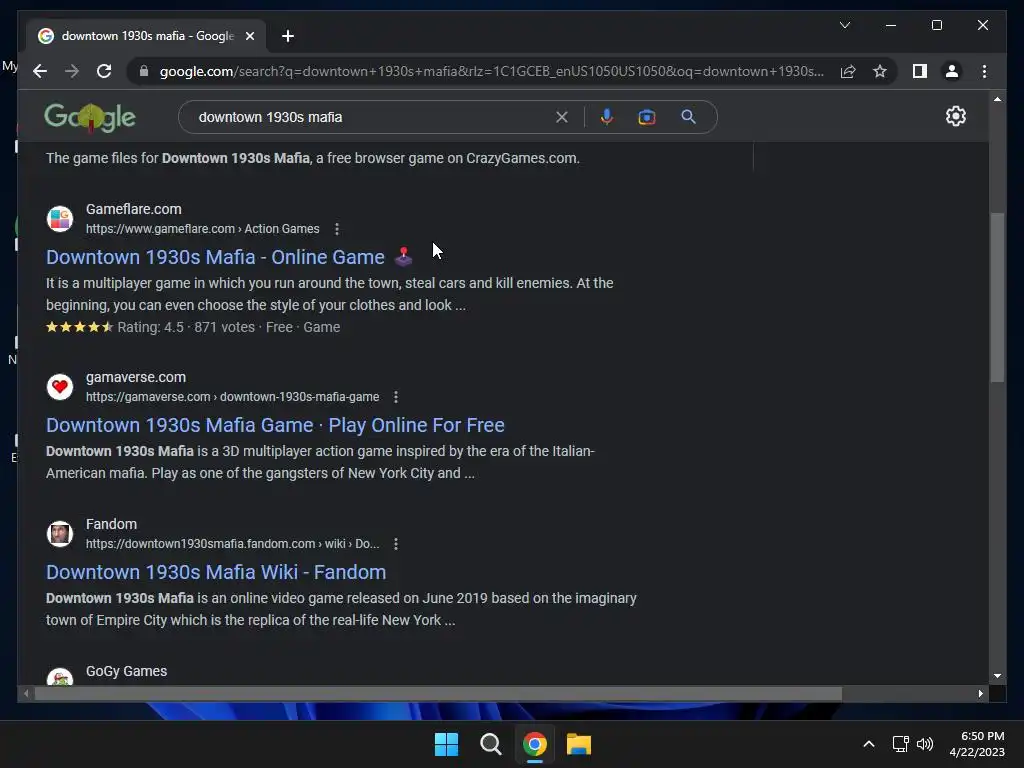Reload the current page
The image size is (1024, 768).
[x=104, y=71]
